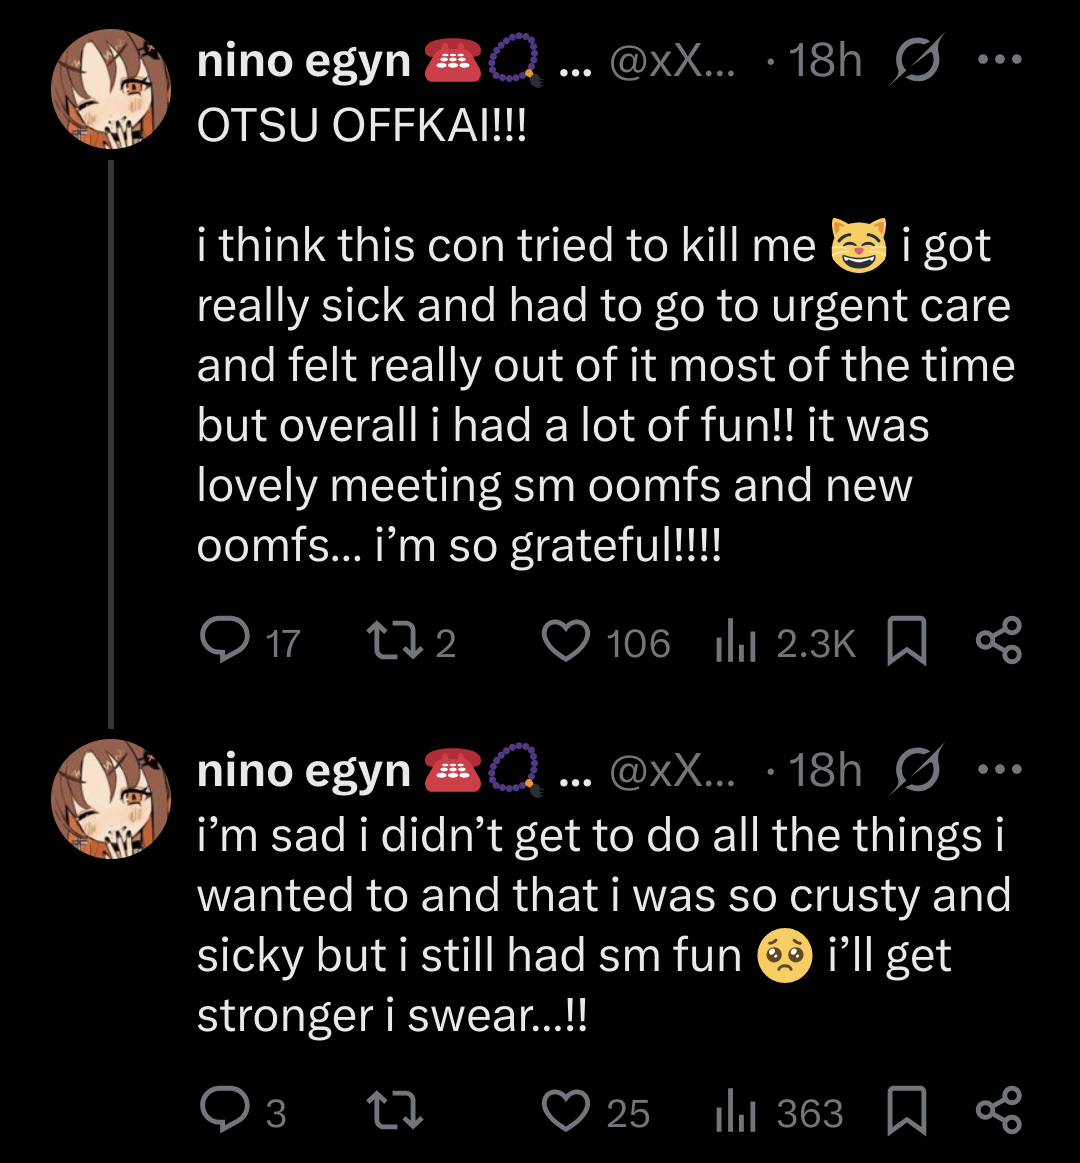Like the tweet with 106 likes

[x=566, y=641]
